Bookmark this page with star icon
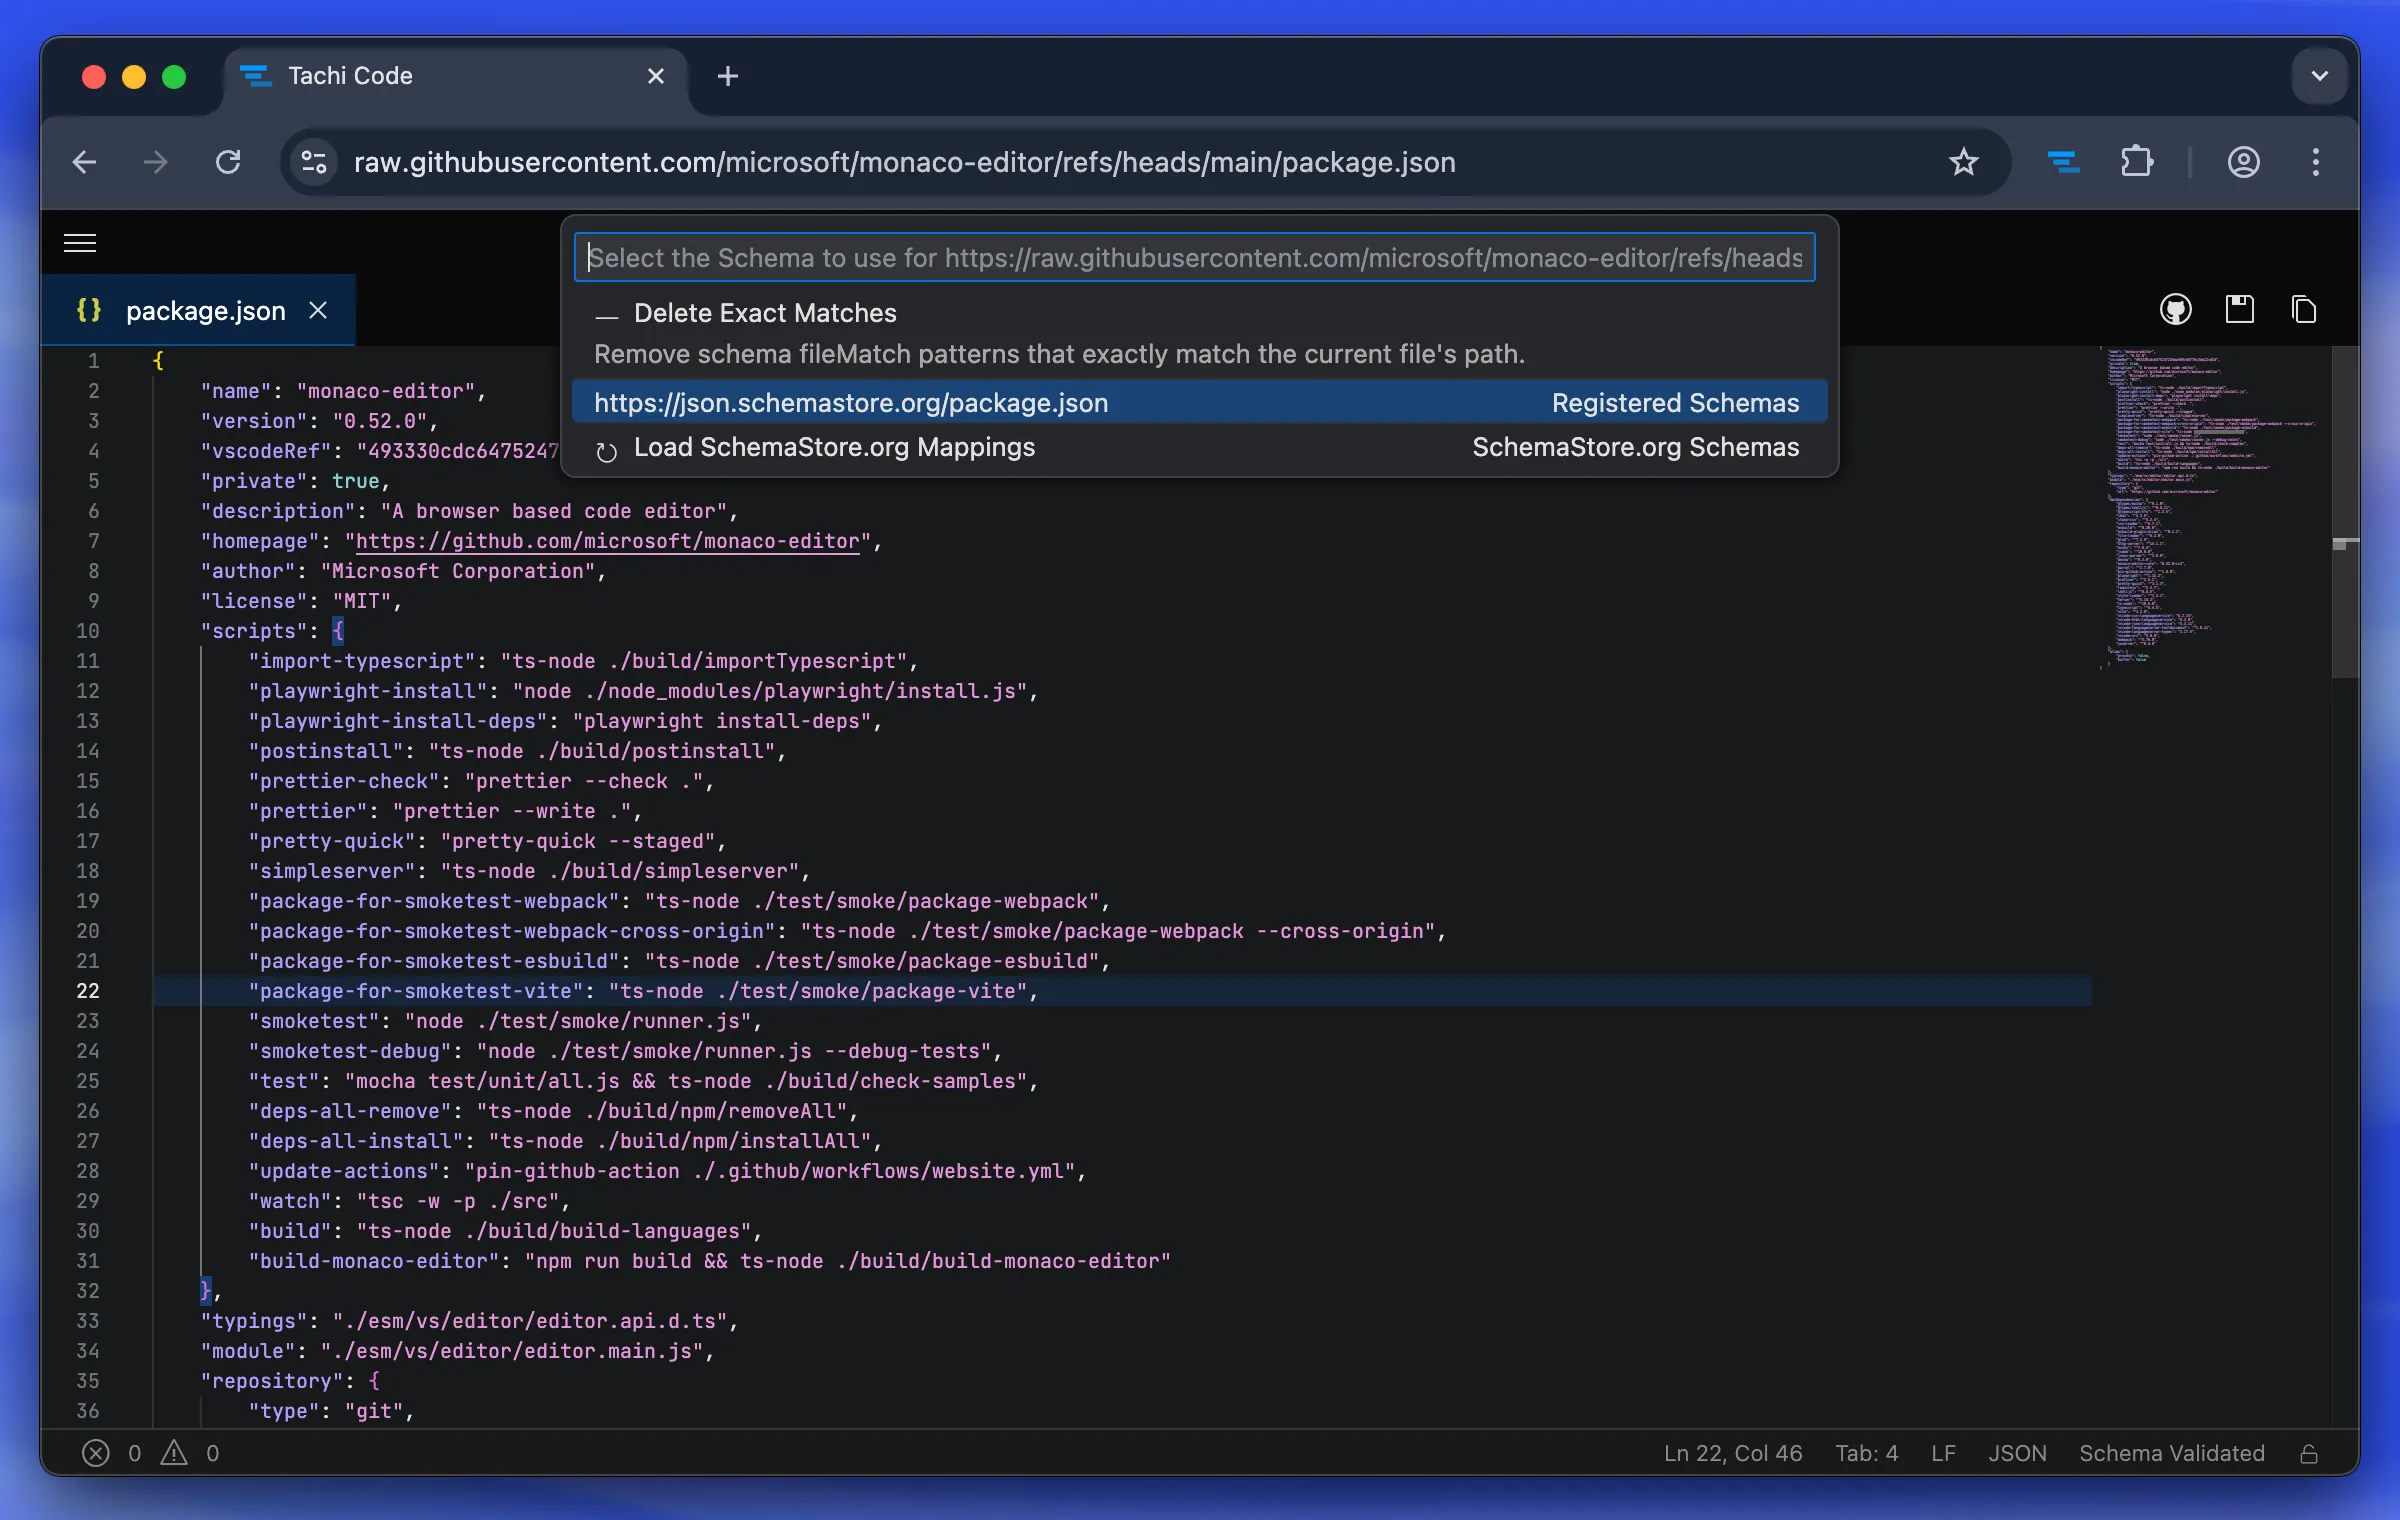Screen dimensions: 2400x1520 (1963, 162)
